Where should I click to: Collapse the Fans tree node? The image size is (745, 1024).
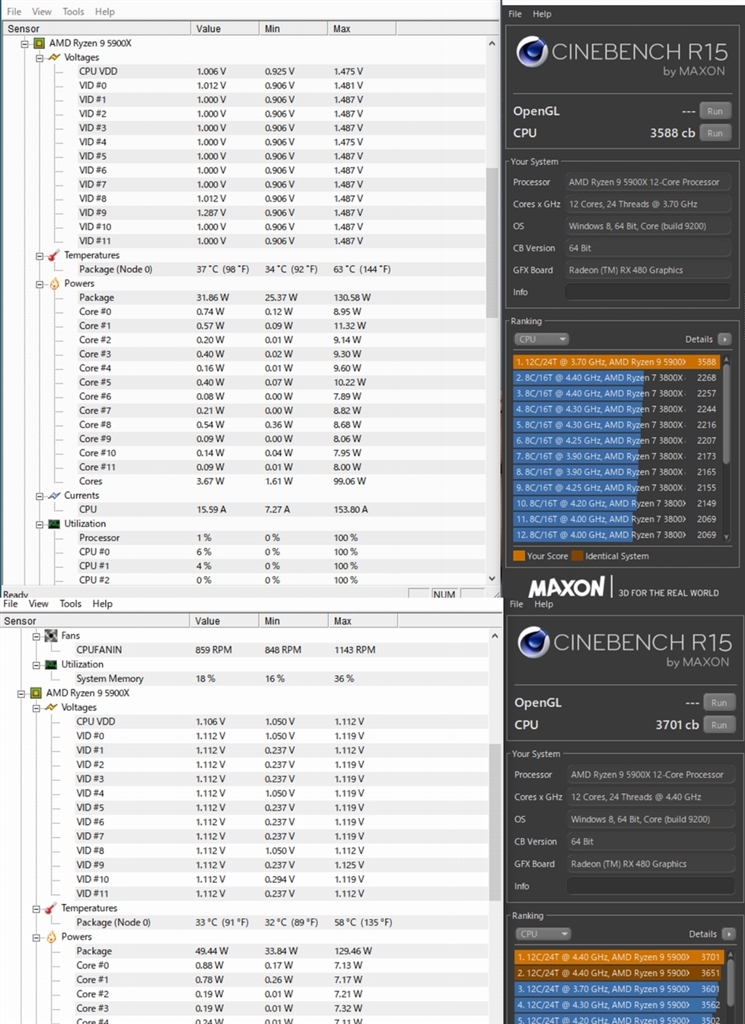pyautogui.click(x=37, y=636)
